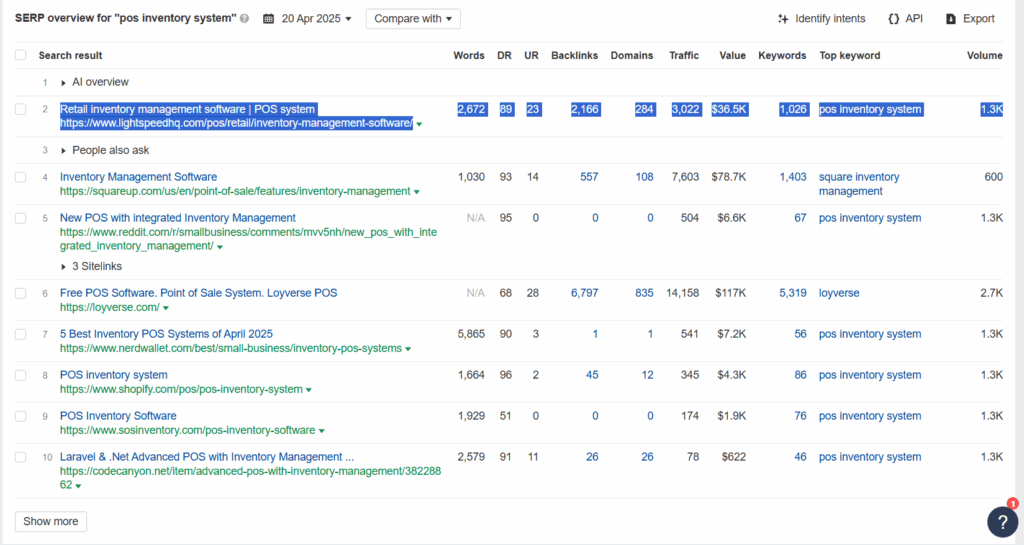Toggle the select-all checkbox in the header row
Viewport: 1024px width, 545px height.
pos(21,55)
